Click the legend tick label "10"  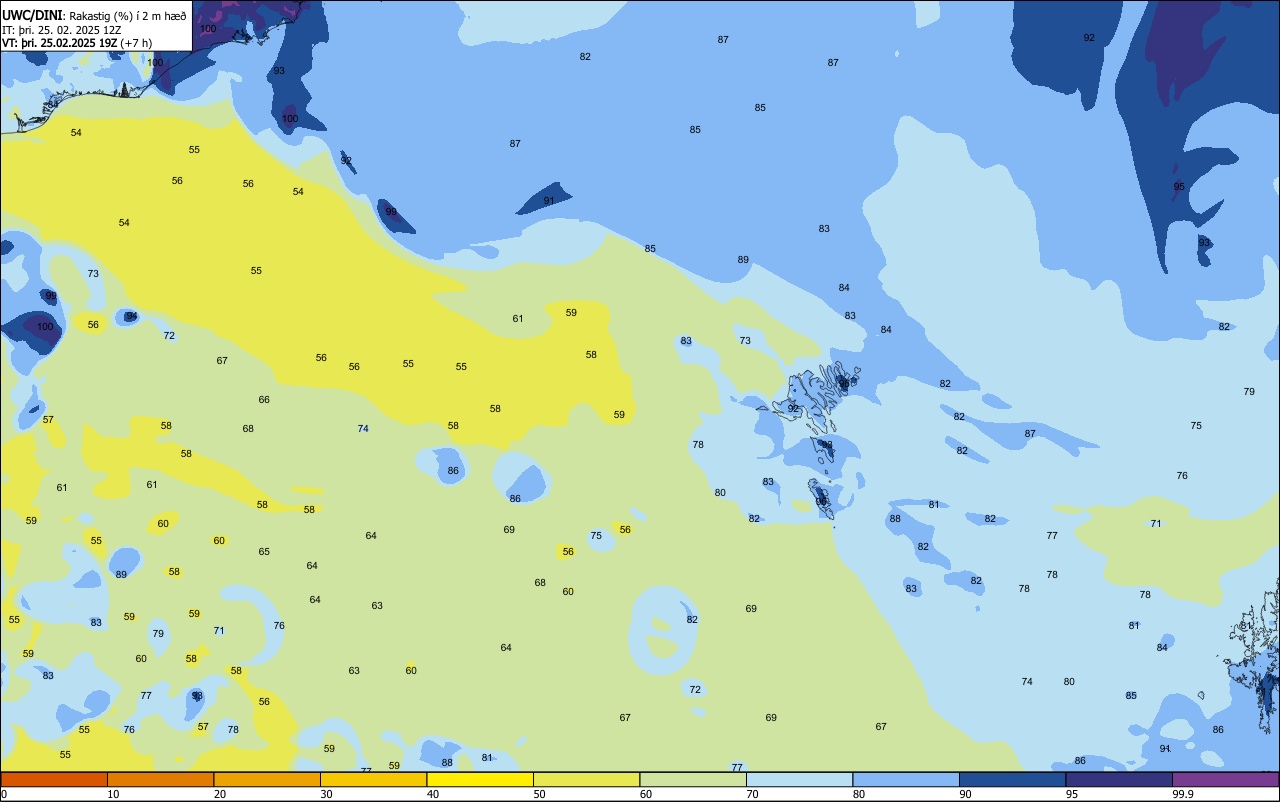113,794
